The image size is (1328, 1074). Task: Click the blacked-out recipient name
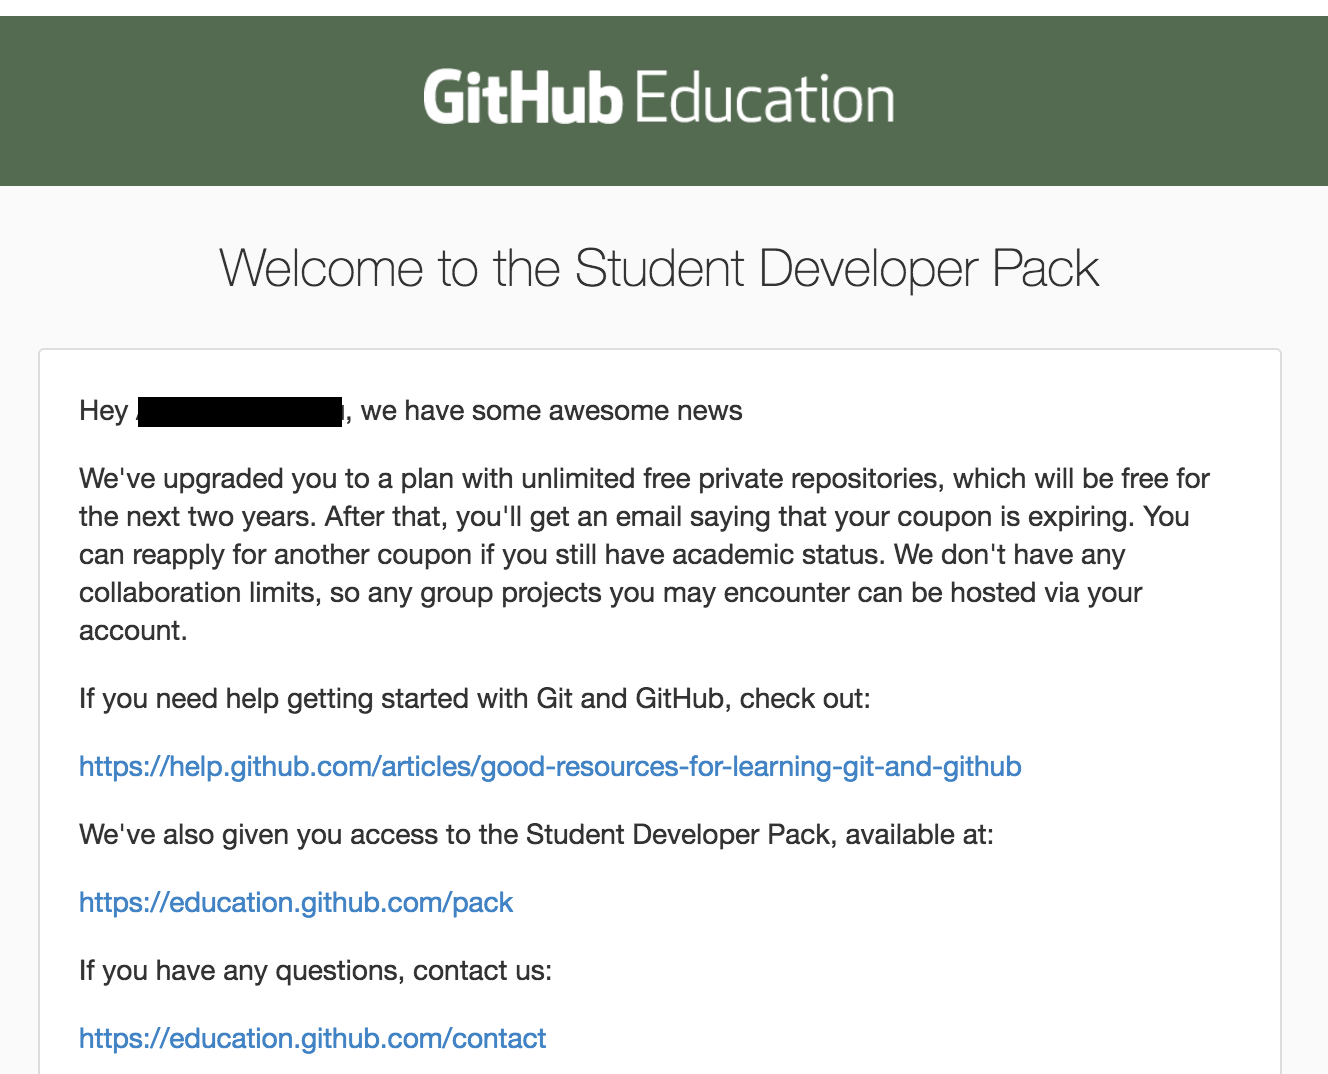[240, 411]
